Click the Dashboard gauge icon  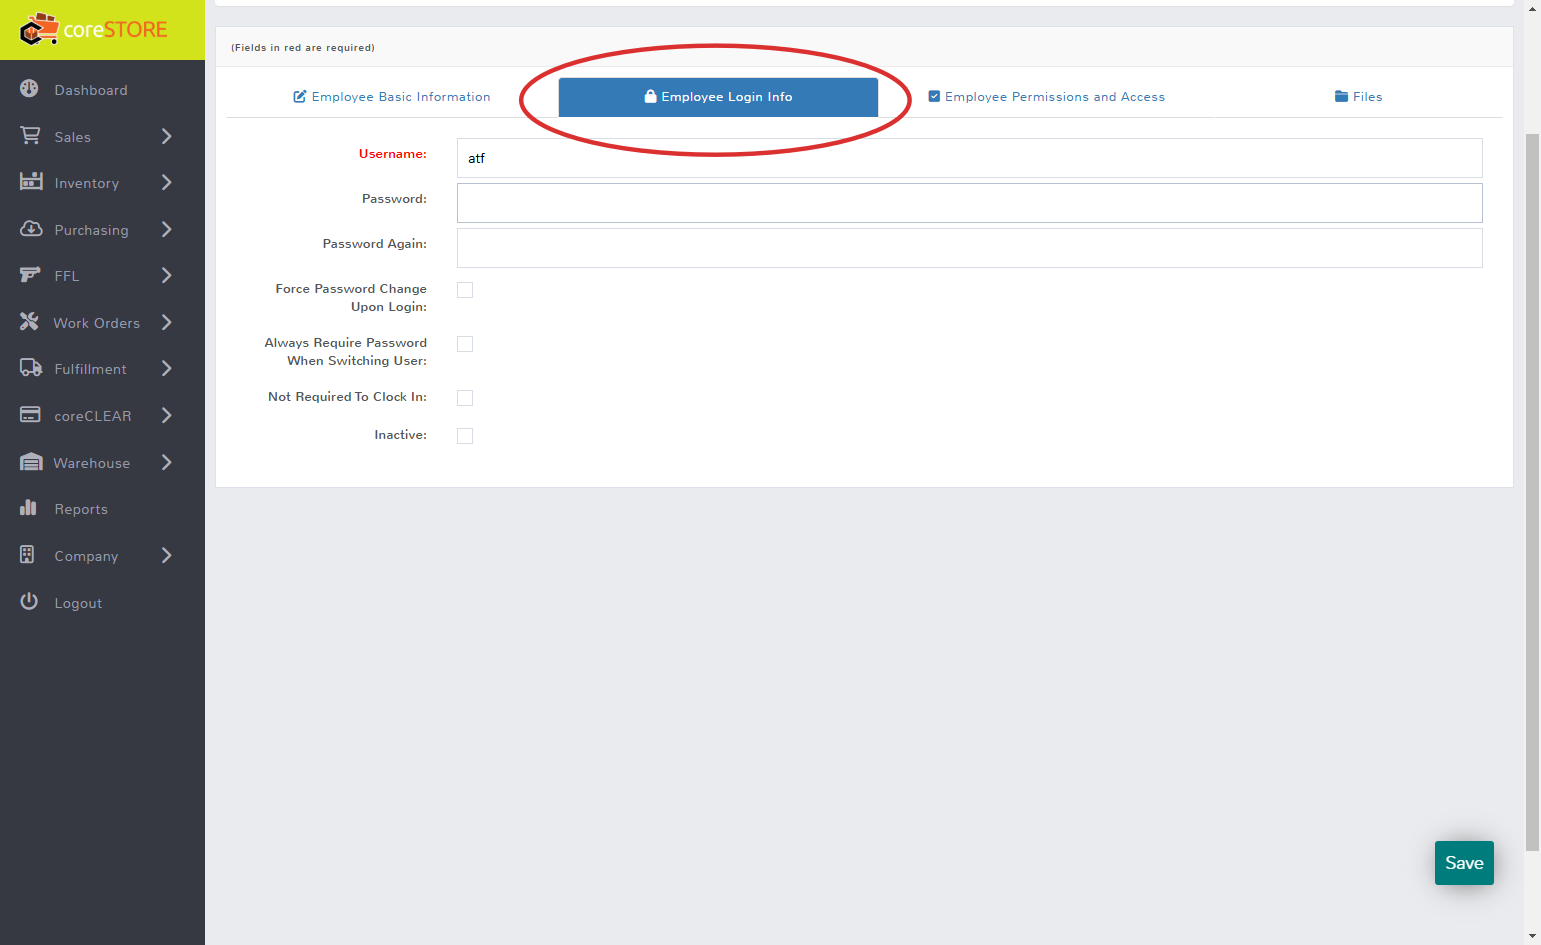(30, 89)
